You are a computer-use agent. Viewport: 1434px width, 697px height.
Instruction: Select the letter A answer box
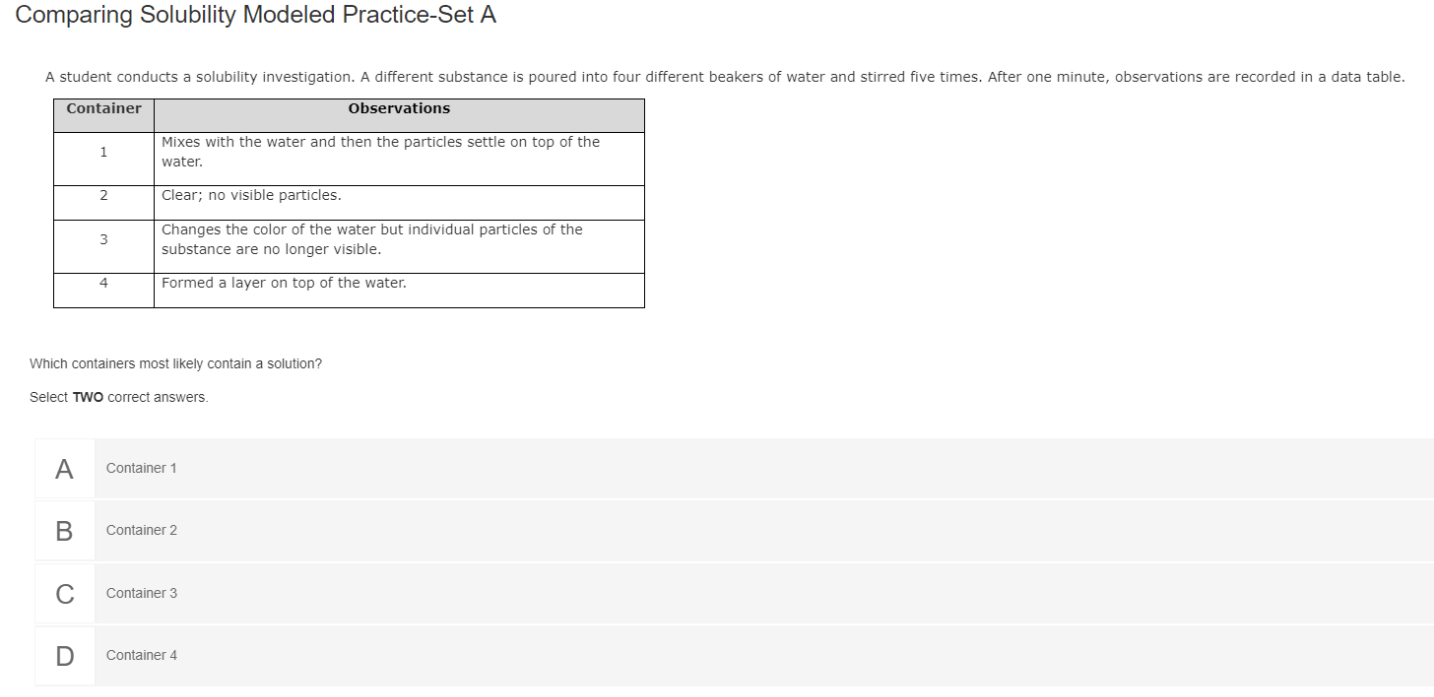tap(64, 468)
